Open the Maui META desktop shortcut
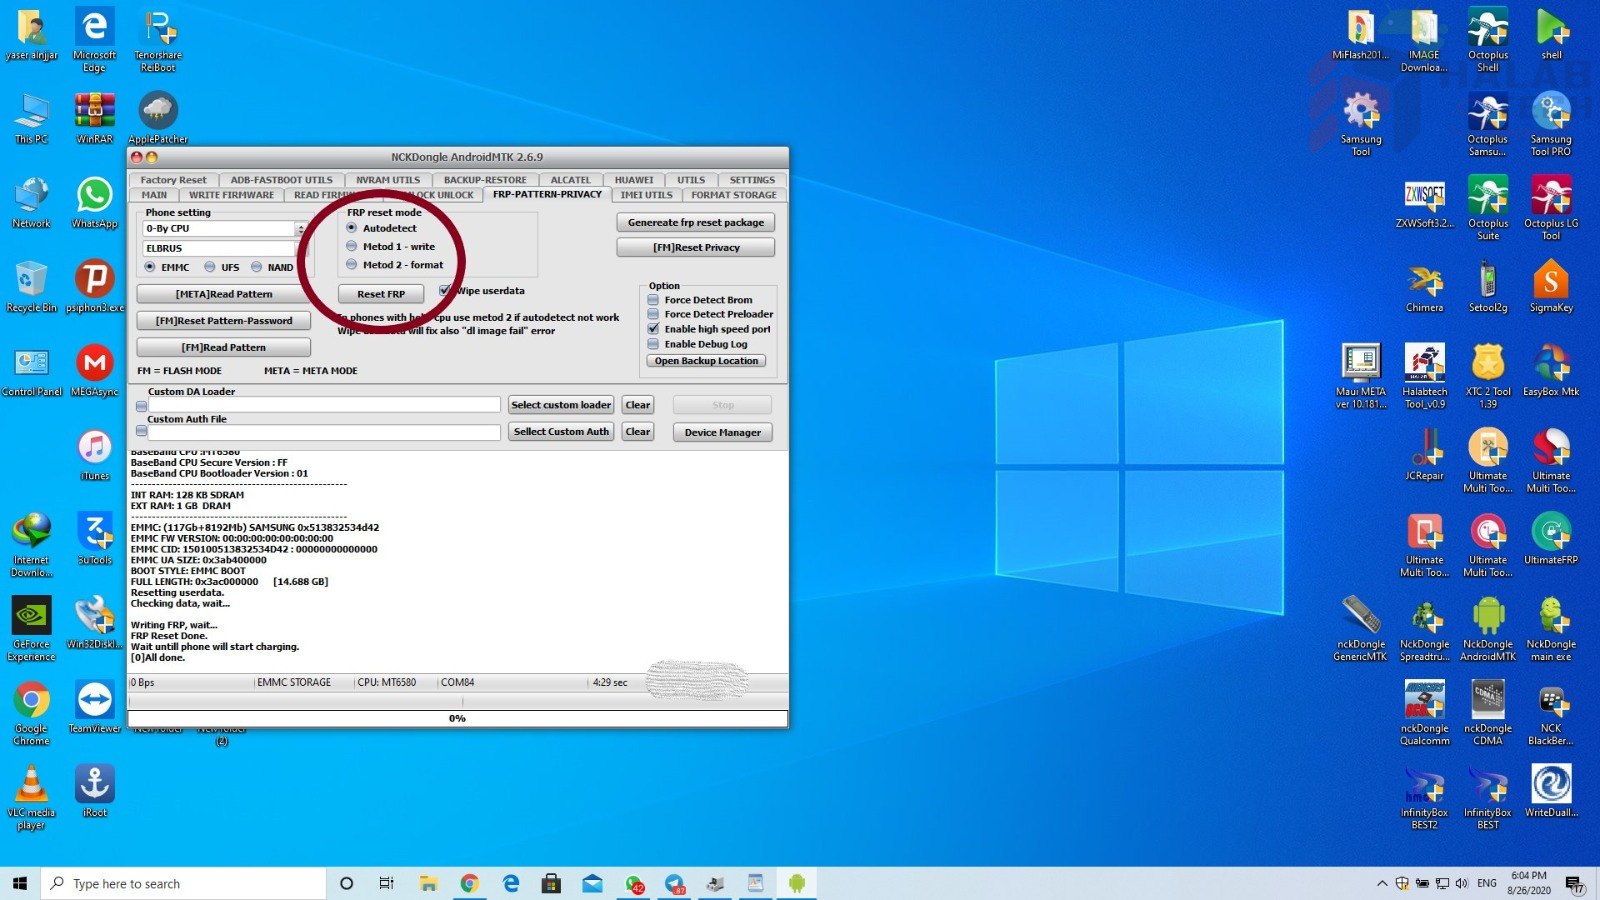 (x=1361, y=376)
